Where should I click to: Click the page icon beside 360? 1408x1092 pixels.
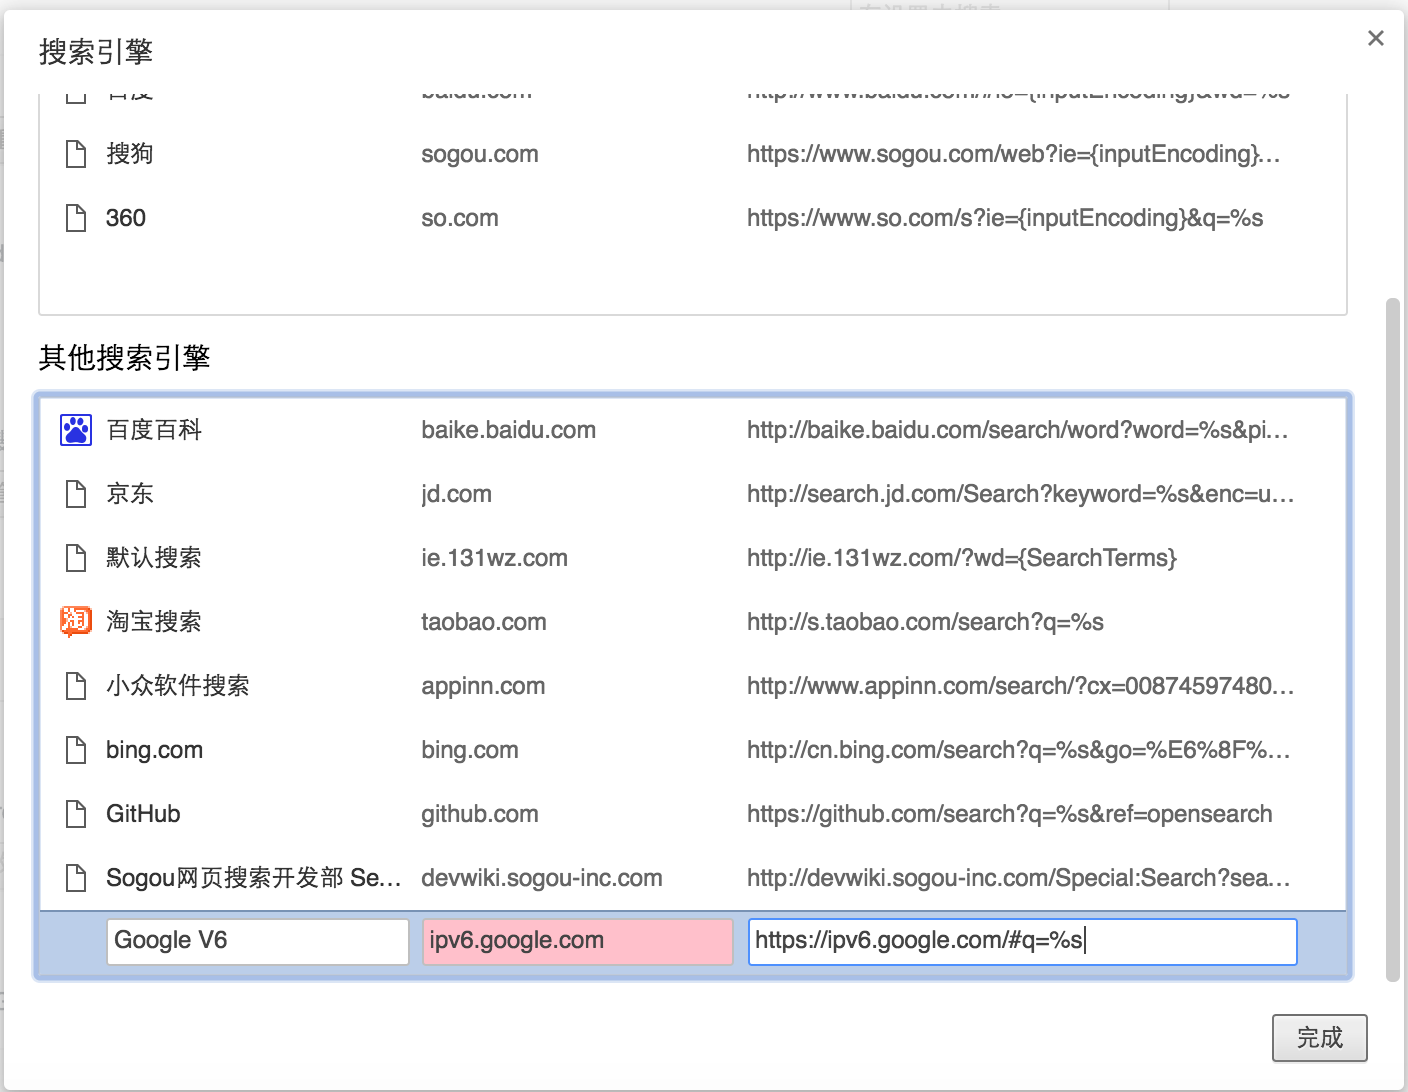pos(76,218)
